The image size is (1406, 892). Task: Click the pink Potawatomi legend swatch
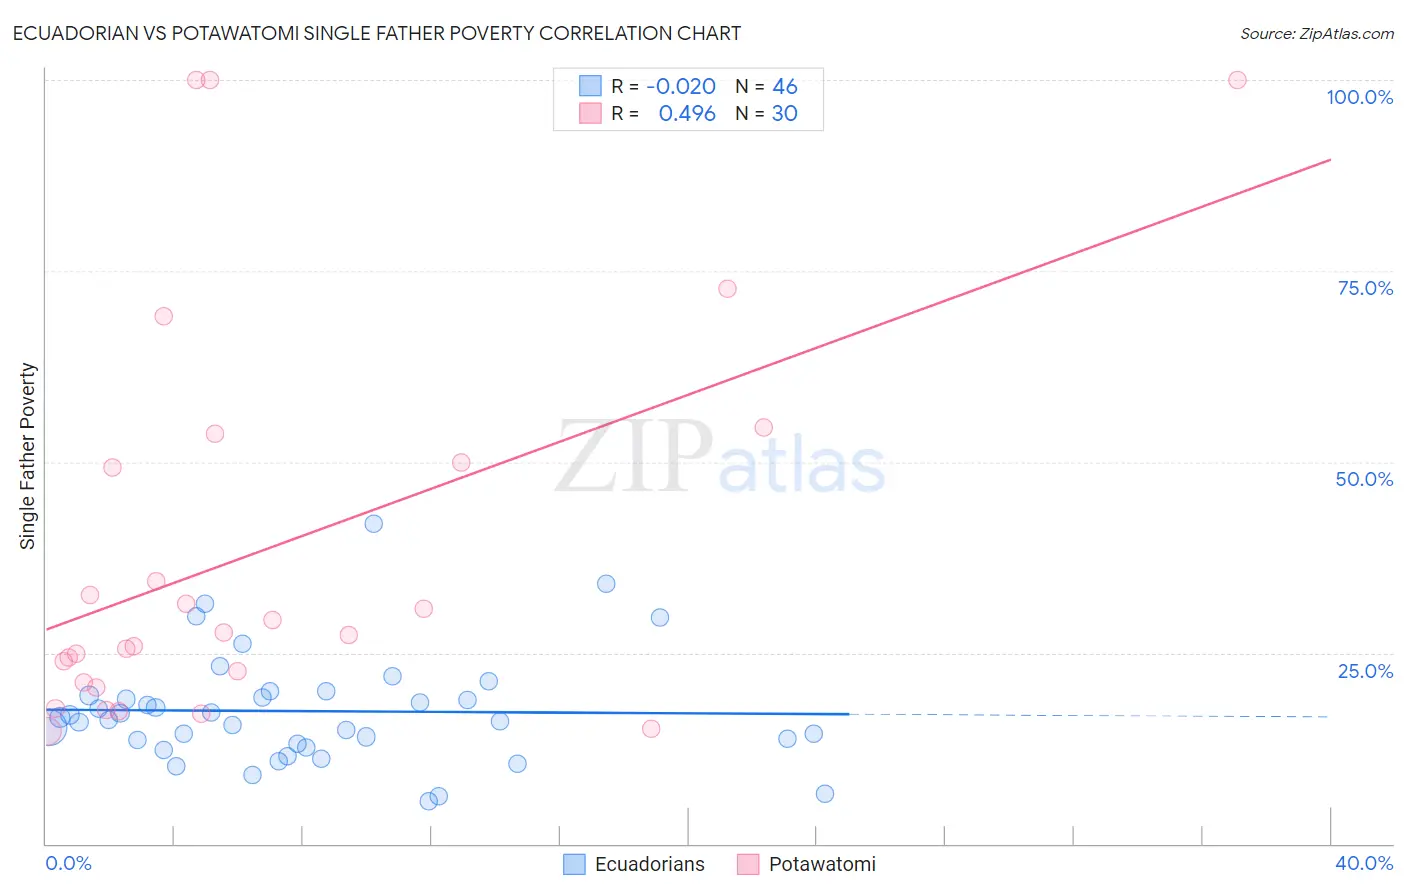tap(748, 864)
